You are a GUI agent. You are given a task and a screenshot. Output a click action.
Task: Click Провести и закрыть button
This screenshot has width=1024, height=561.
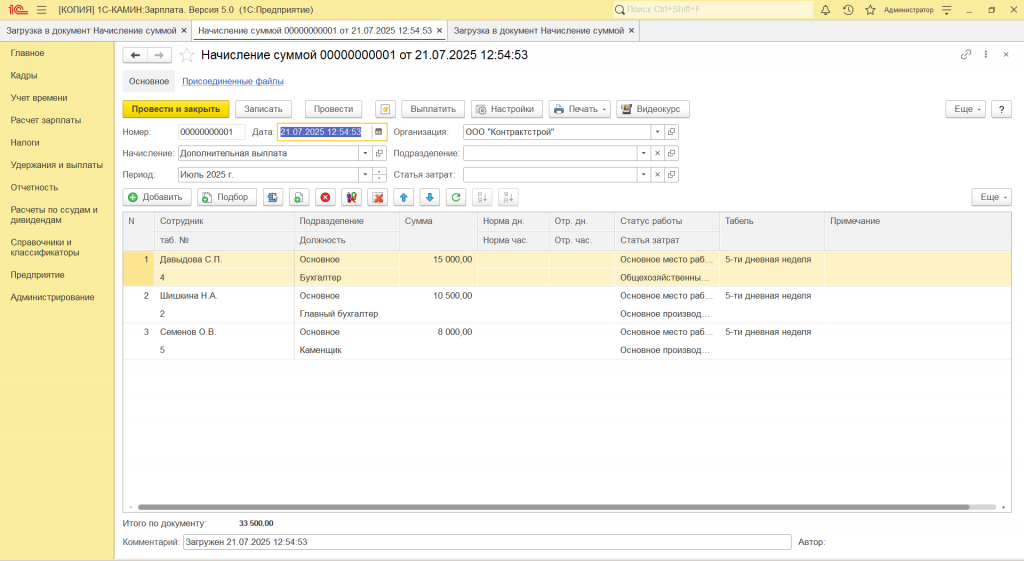(176, 109)
